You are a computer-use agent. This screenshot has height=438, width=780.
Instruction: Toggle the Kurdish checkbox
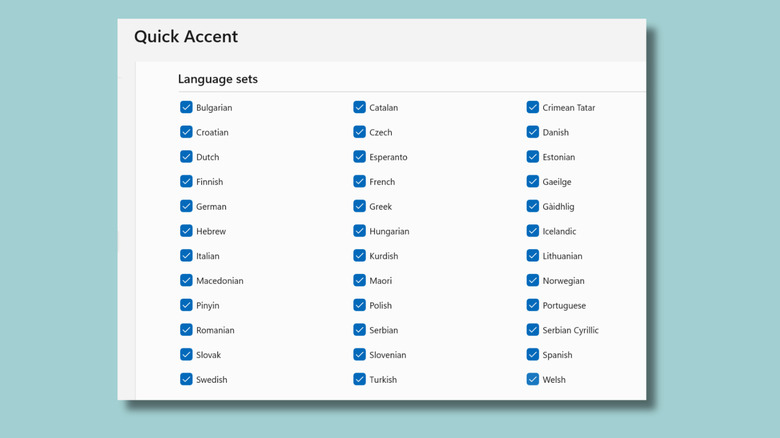coord(359,256)
